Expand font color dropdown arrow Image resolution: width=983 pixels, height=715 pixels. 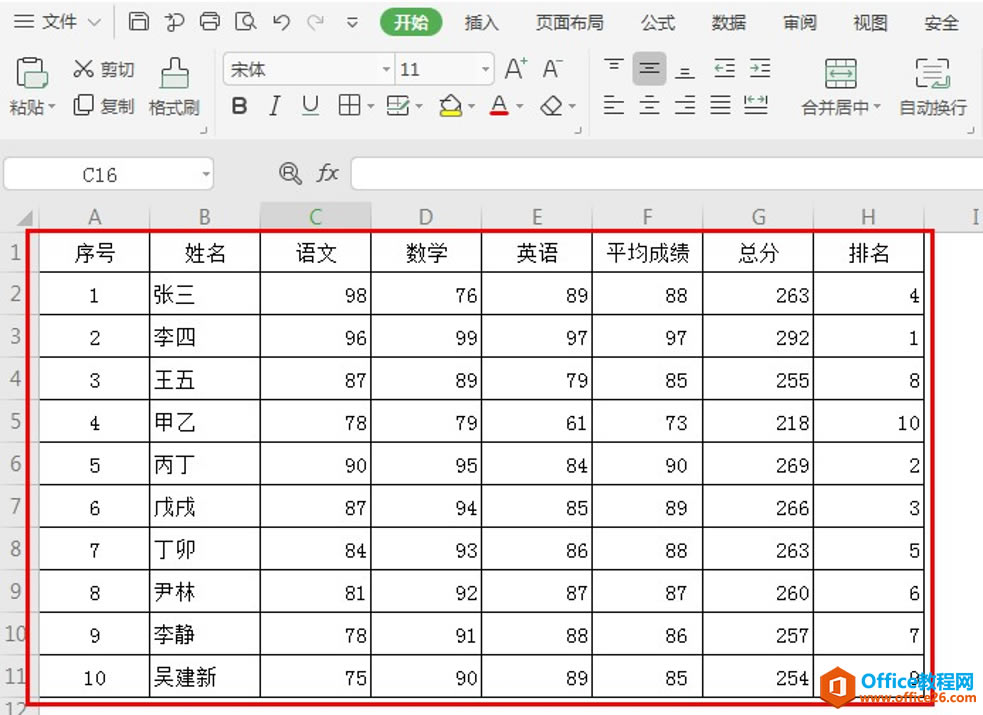click(x=519, y=107)
